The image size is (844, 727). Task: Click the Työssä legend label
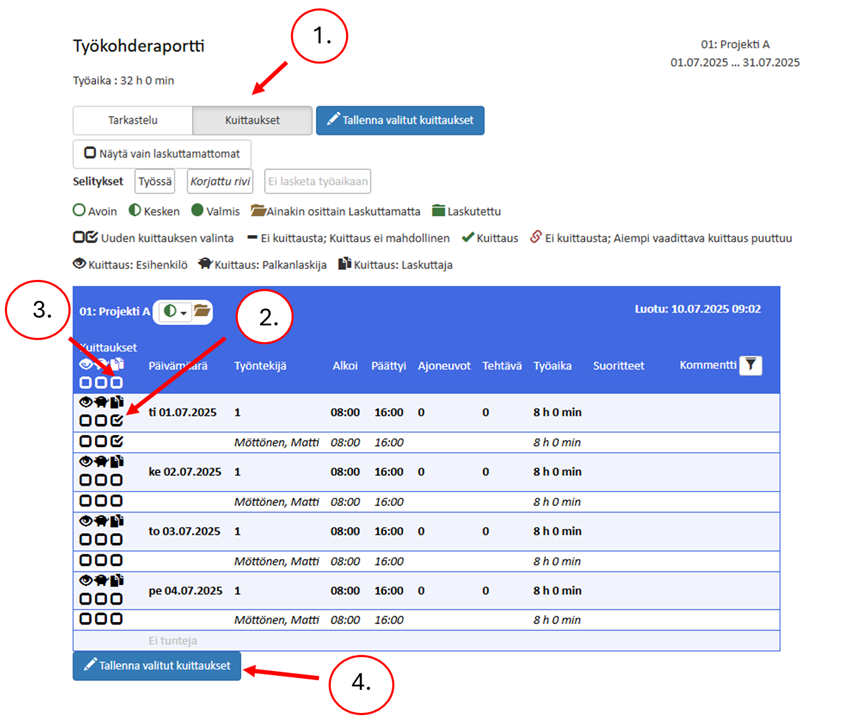click(x=155, y=181)
